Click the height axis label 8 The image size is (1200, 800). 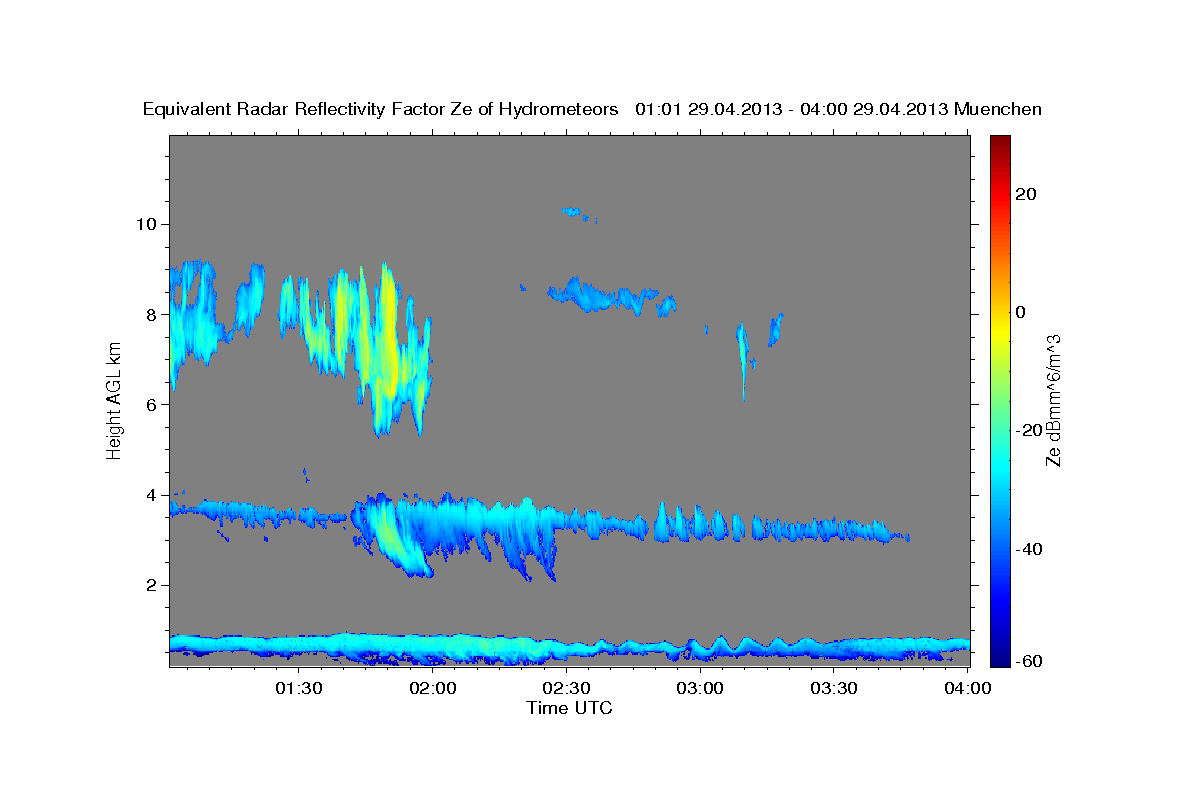(x=153, y=314)
